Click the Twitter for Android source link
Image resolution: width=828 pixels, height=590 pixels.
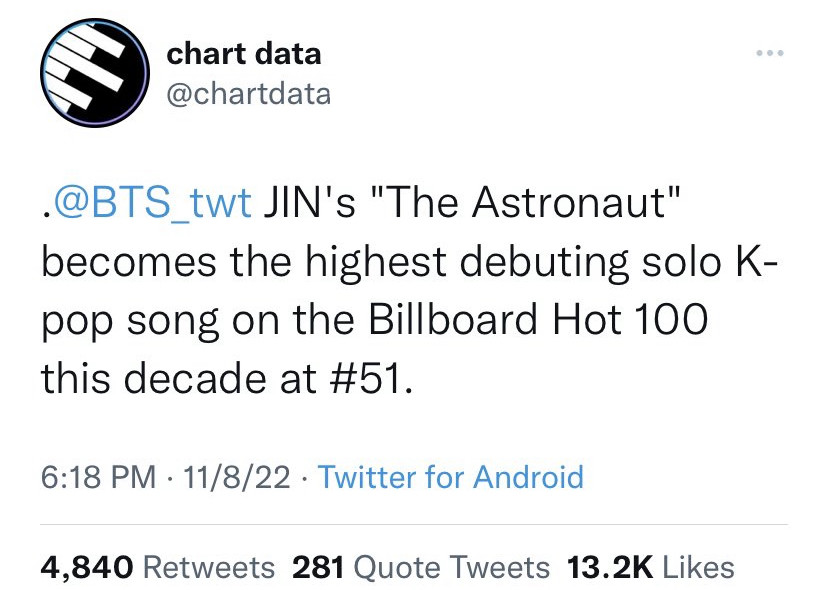coord(450,477)
